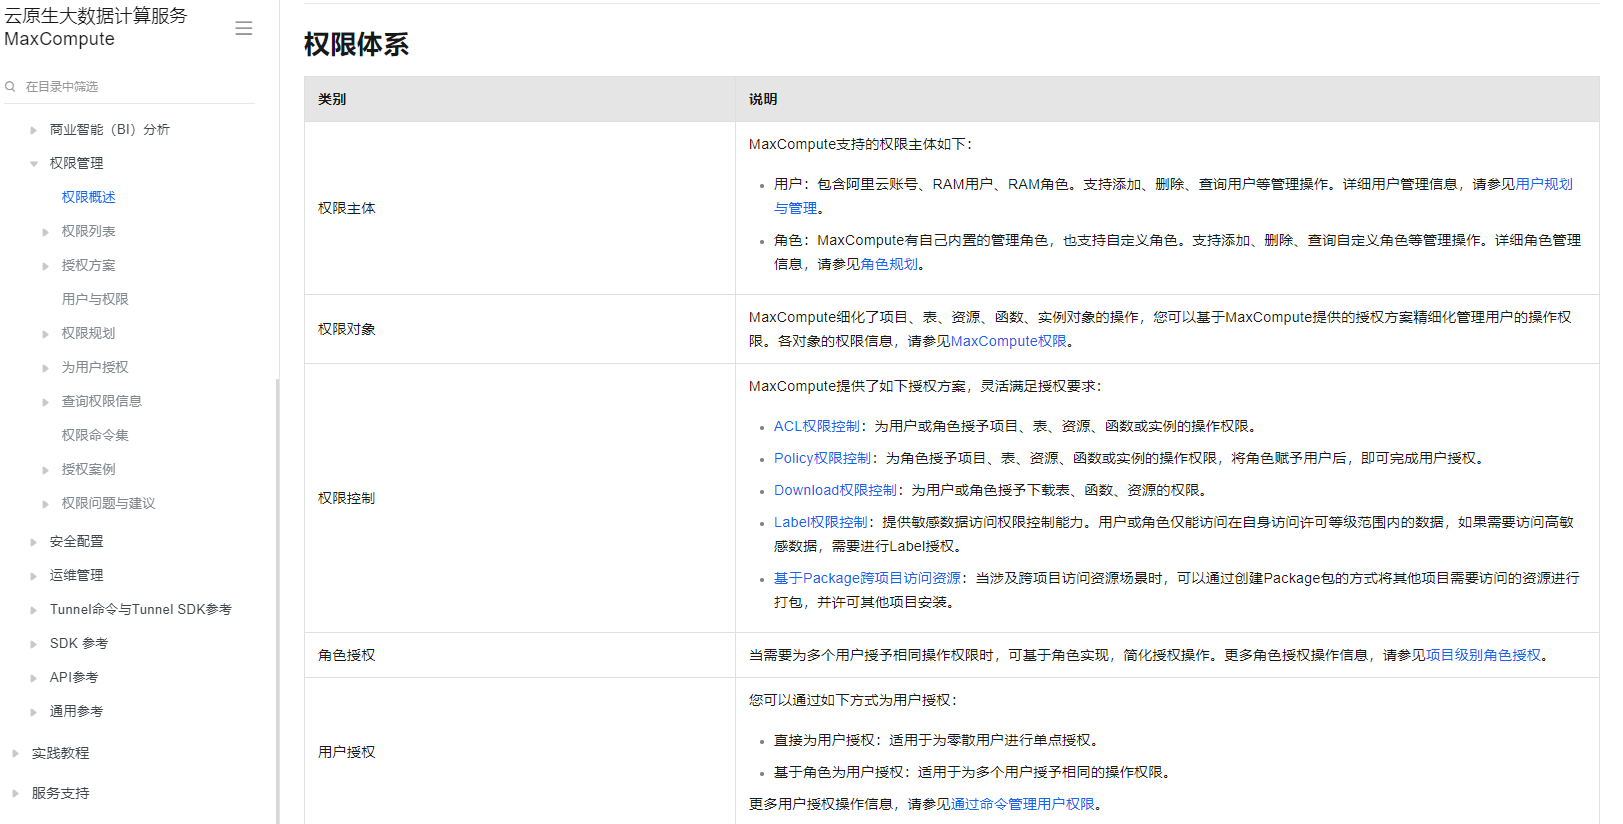Expand the 为用户授权 arrow
1623x824 pixels.
(45, 368)
